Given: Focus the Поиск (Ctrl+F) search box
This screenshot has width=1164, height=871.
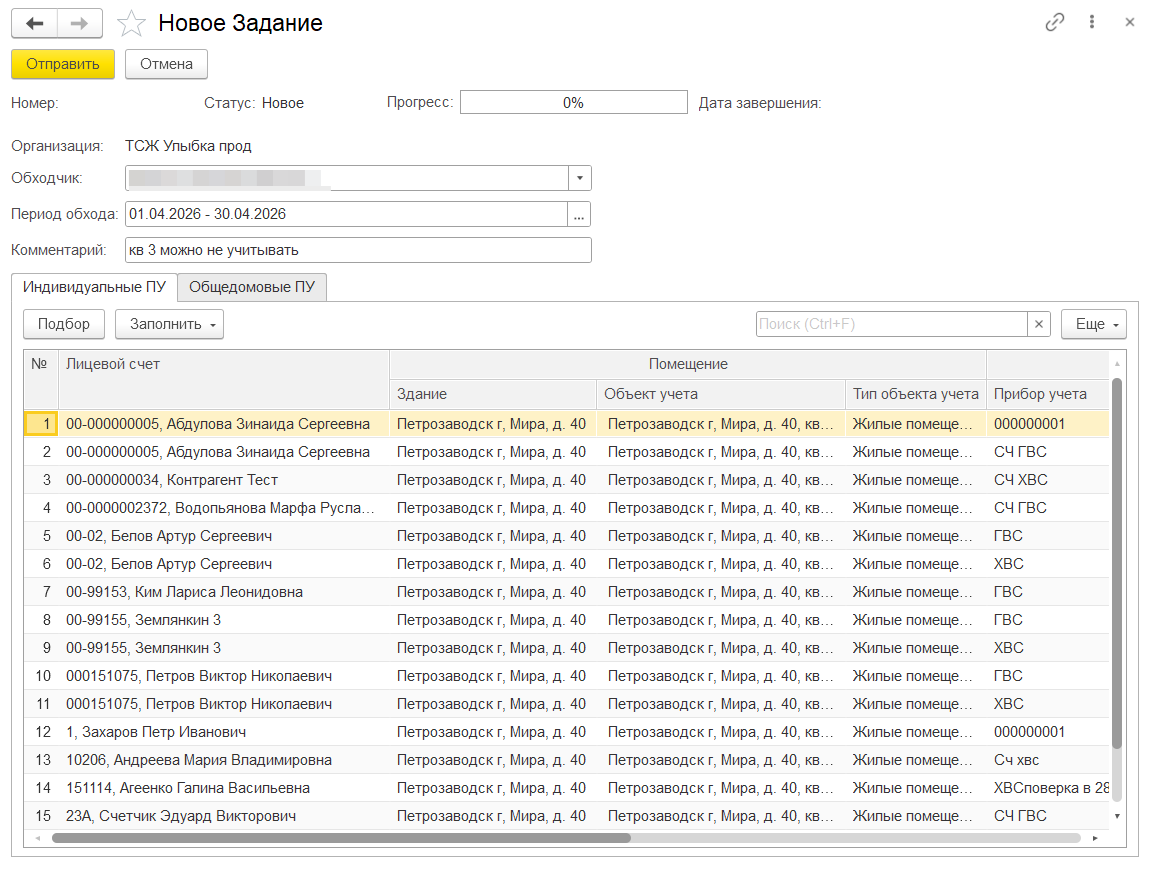Looking at the screenshot, I should (890, 324).
